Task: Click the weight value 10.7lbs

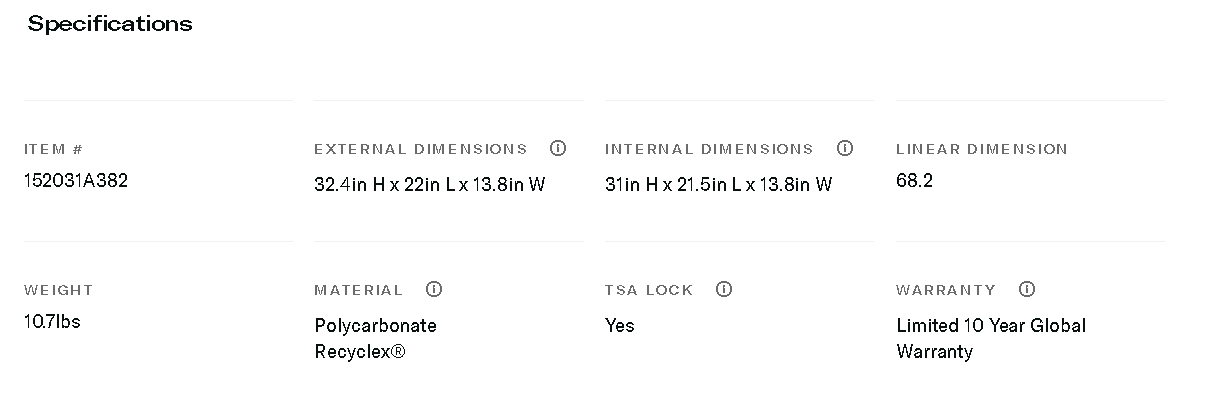Action: click(52, 322)
